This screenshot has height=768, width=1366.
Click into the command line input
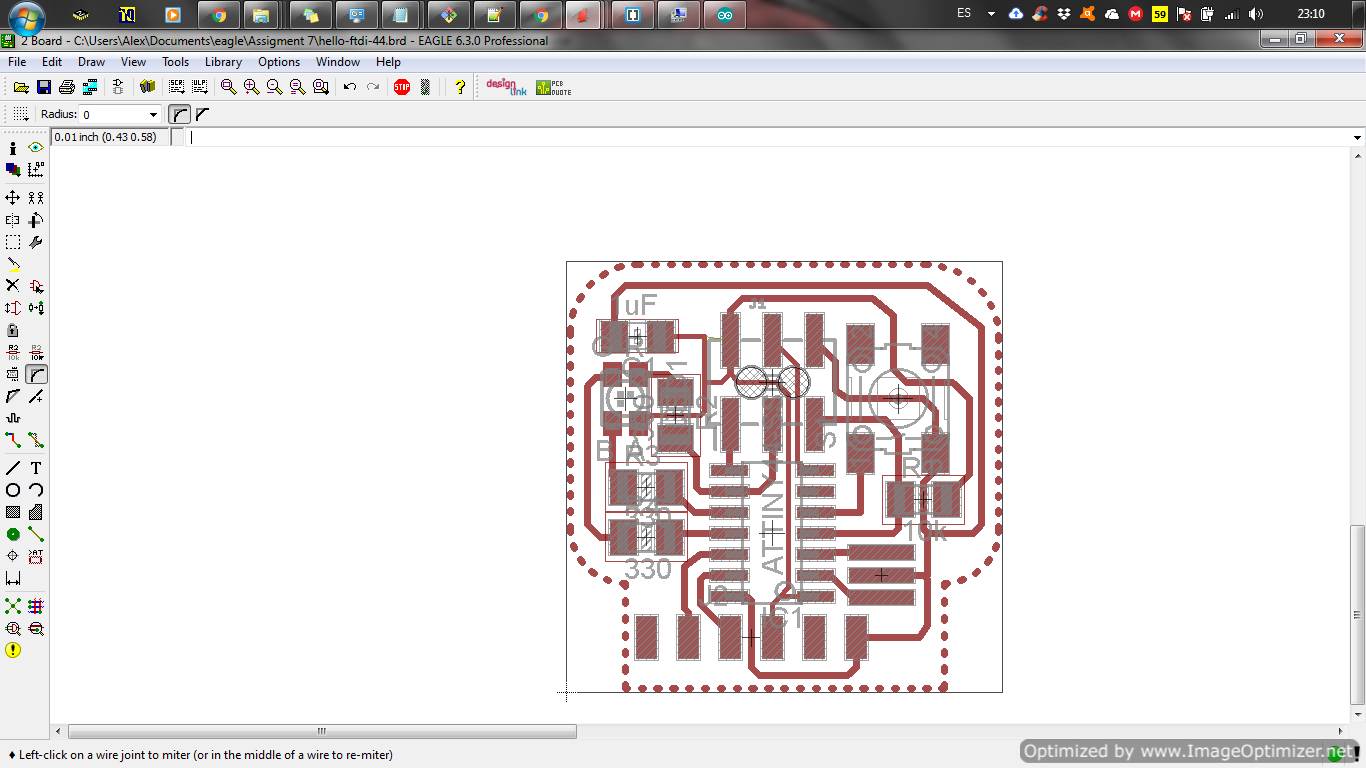pyautogui.click(x=768, y=137)
